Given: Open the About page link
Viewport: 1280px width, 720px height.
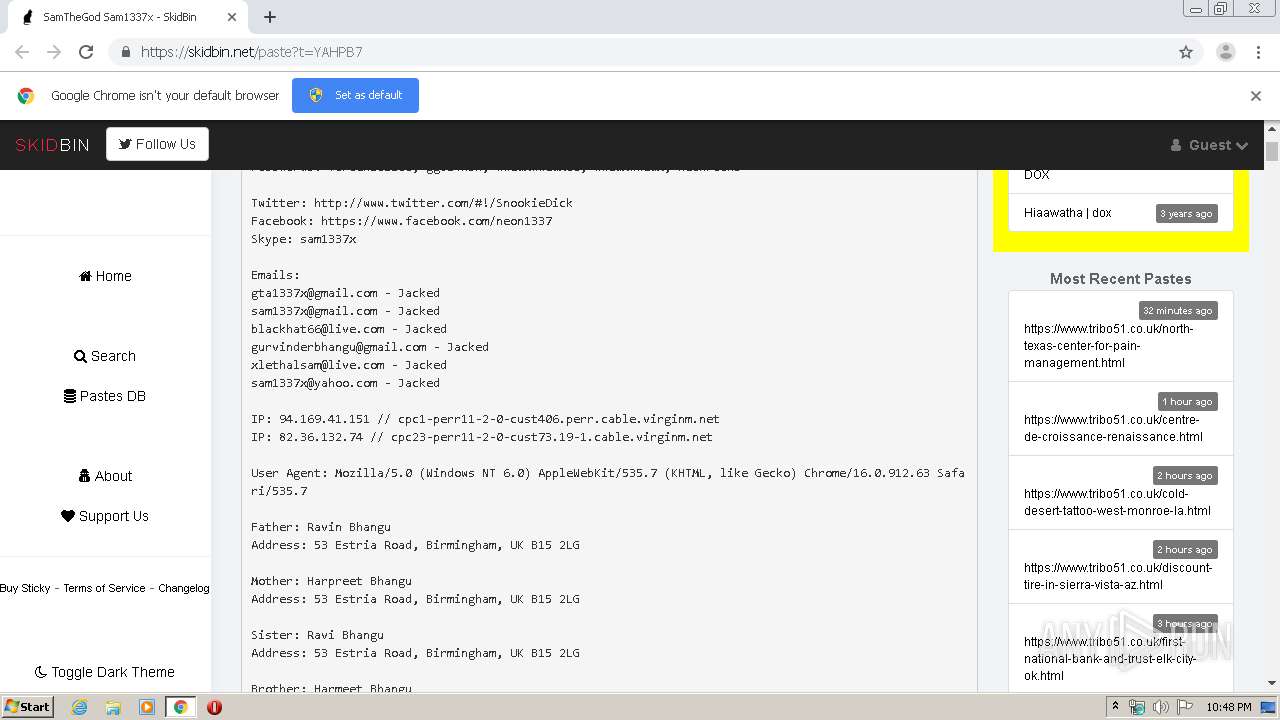Looking at the screenshot, I should pos(105,476).
